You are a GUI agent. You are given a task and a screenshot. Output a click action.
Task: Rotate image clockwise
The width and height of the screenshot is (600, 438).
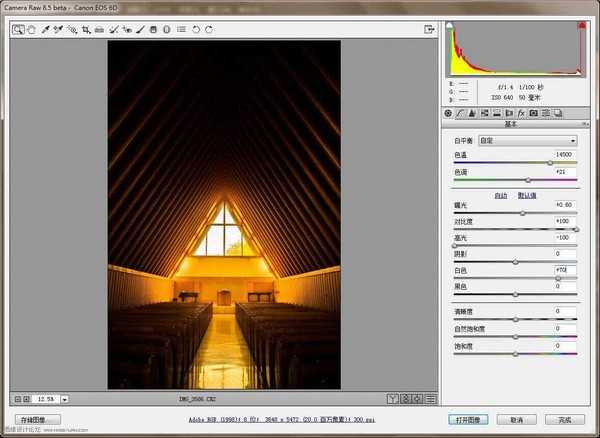208,30
